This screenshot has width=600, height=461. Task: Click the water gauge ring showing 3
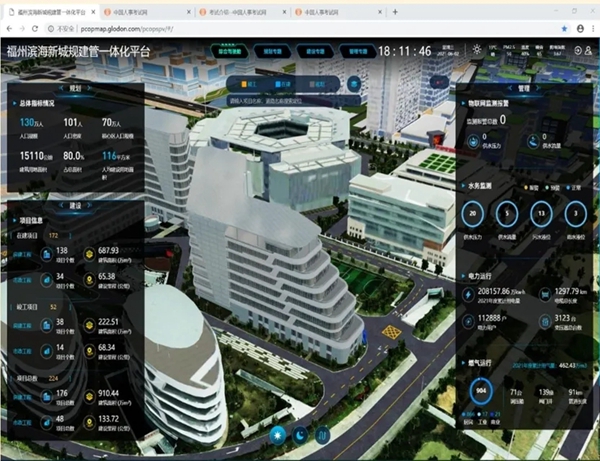coord(576,214)
